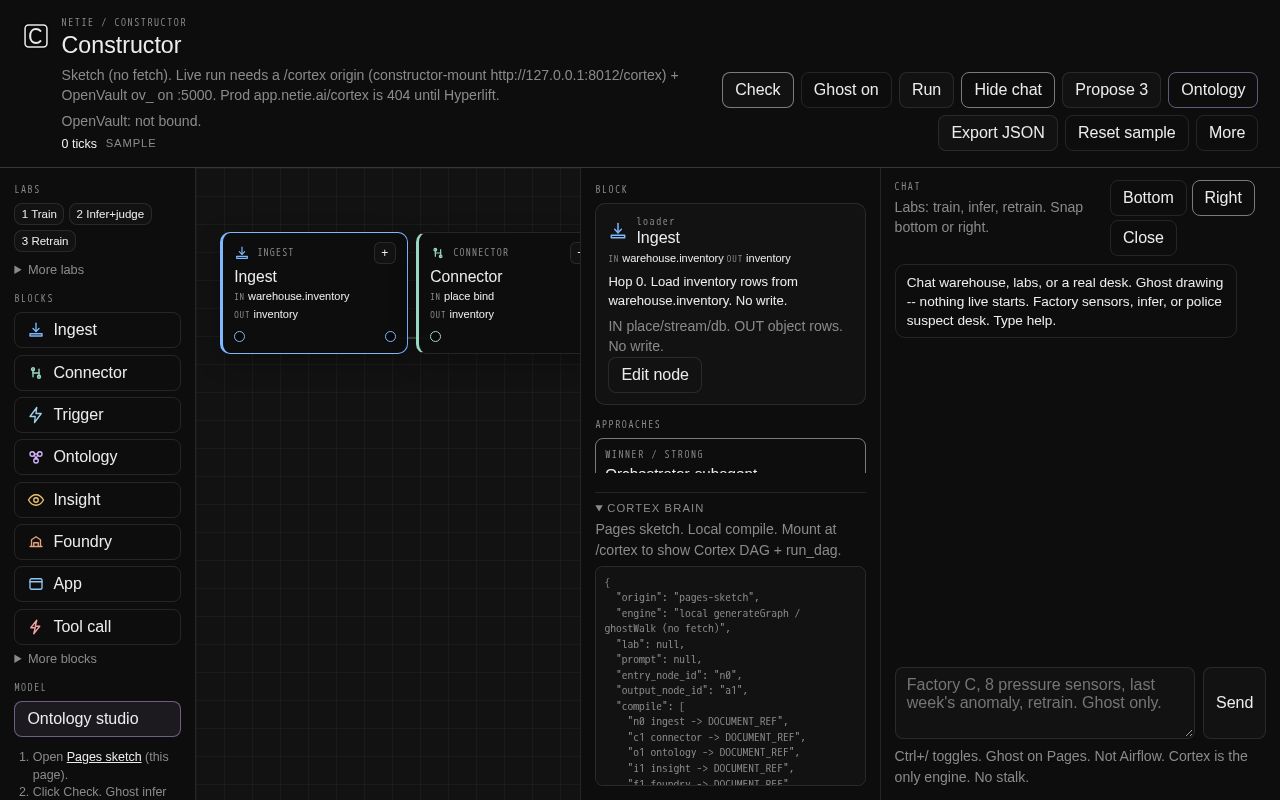Click the Connector node's icon on canvas

tap(438, 253)
